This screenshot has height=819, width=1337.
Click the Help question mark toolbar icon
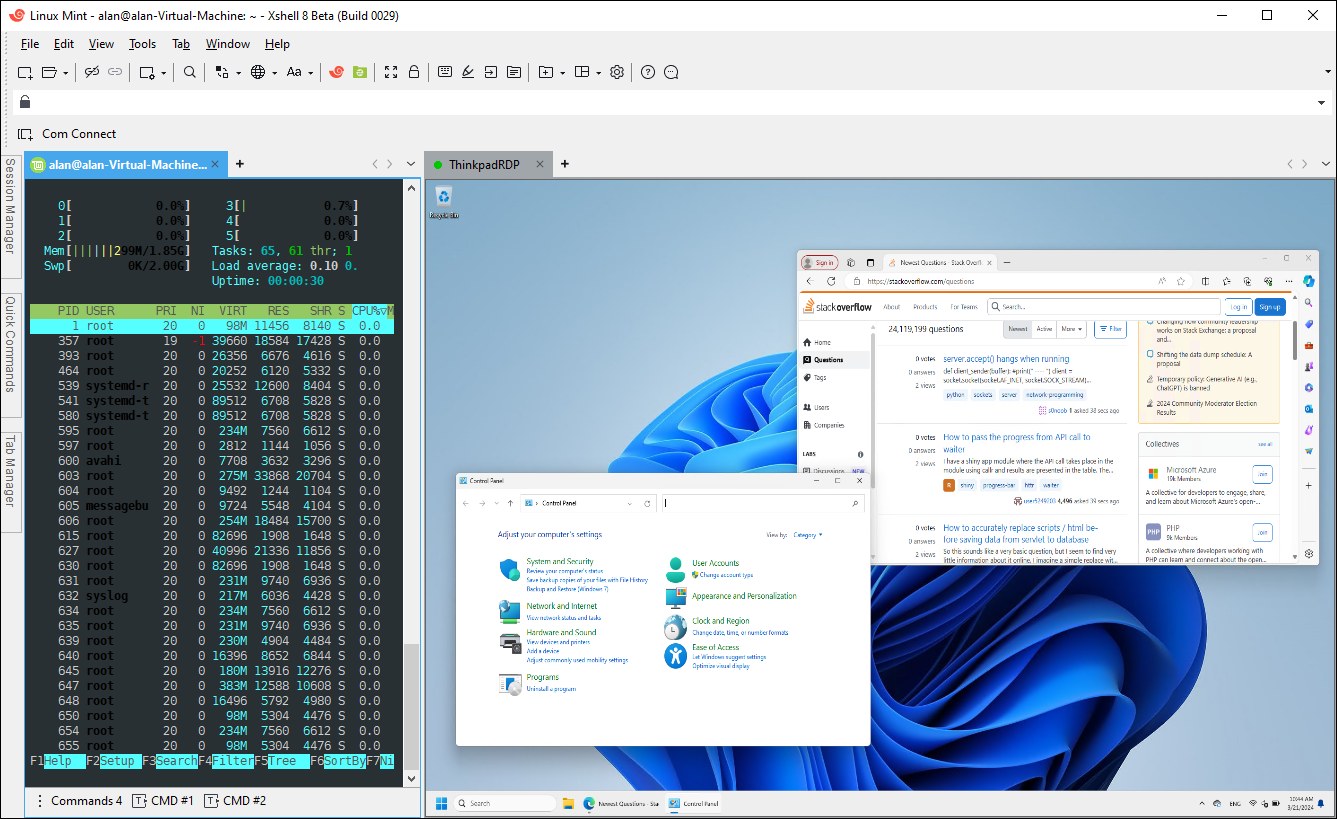point(648,72)
